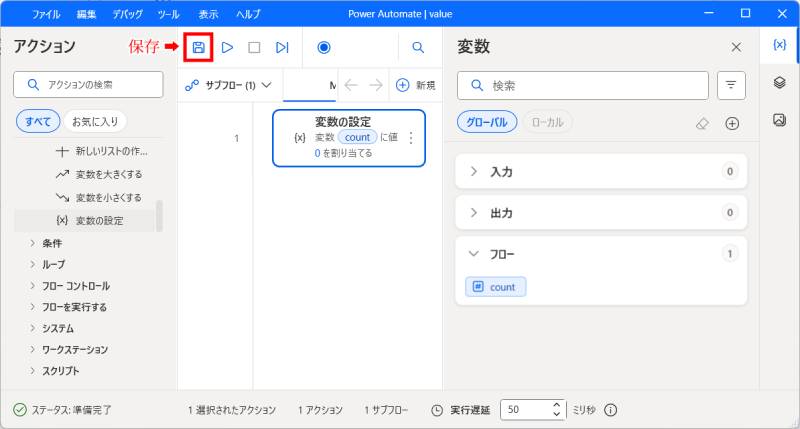Click the actions list scrollbar
The width and height of the screenshot is (800, 429).
point(160,216)
